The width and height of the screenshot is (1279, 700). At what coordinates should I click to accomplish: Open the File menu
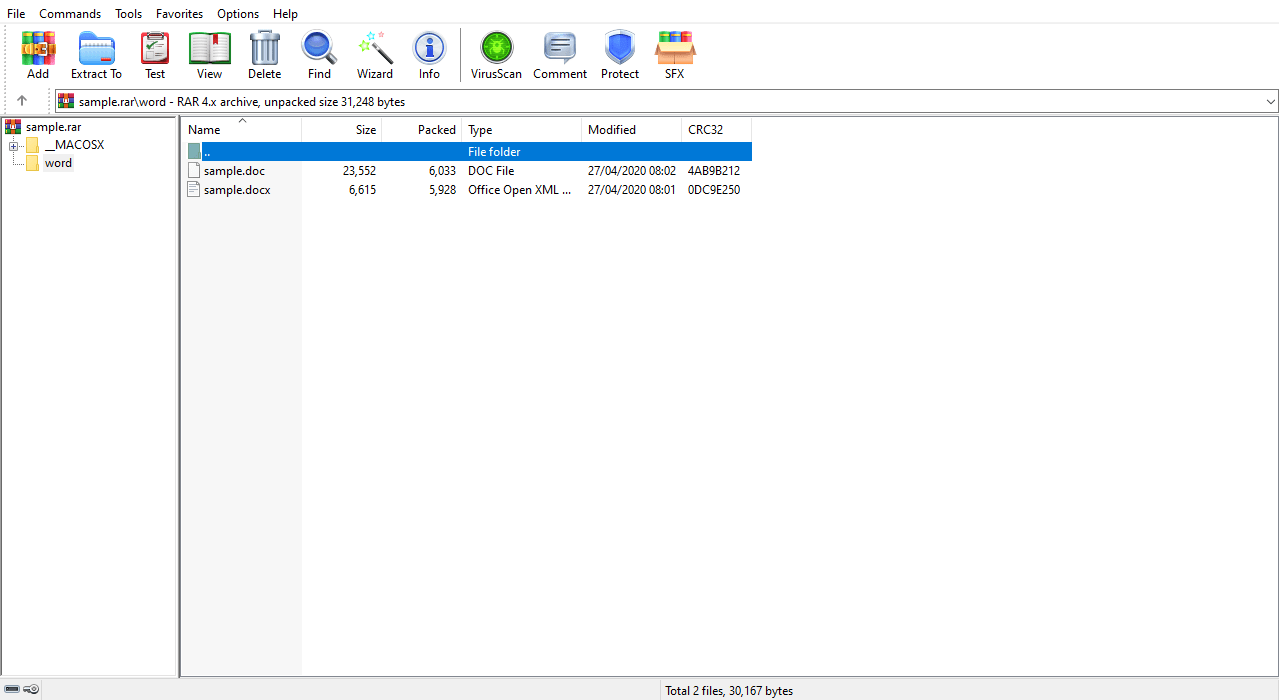click(16, 14)
